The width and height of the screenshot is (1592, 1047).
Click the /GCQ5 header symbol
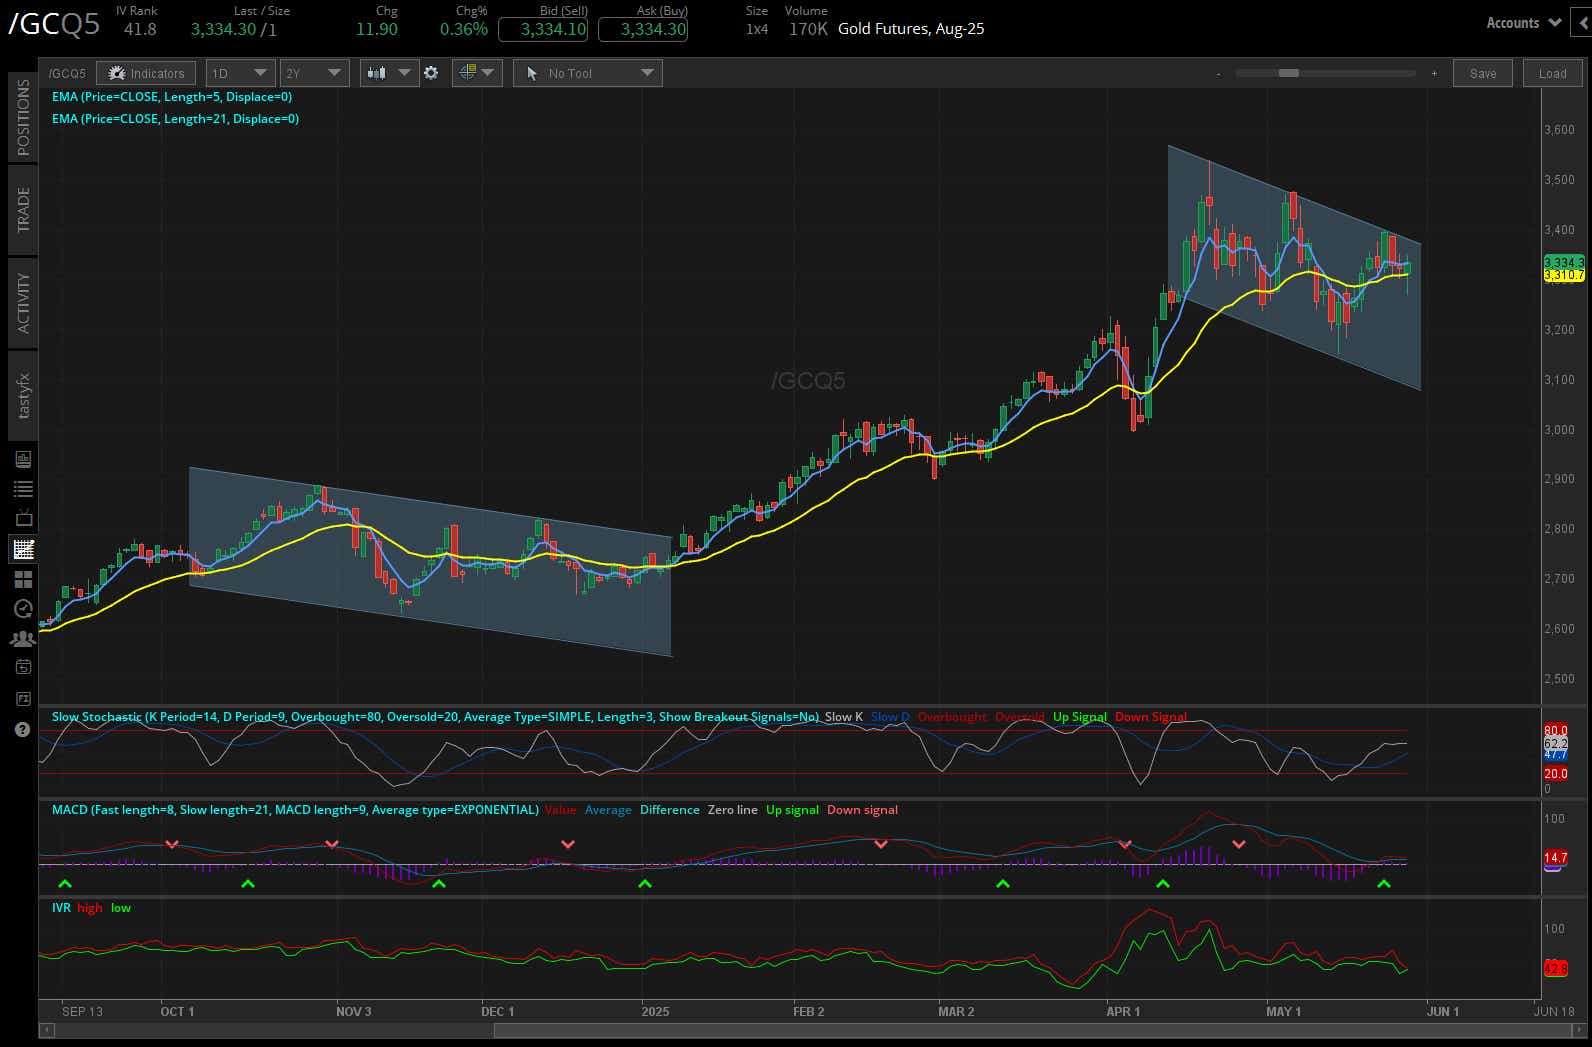[x=54, y=24]
